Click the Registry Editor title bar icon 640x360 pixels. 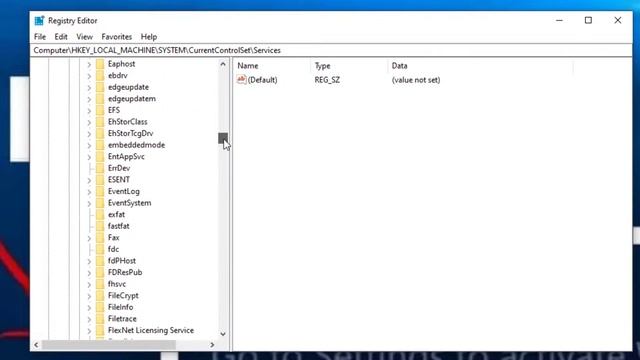click(x=39, y=20)
